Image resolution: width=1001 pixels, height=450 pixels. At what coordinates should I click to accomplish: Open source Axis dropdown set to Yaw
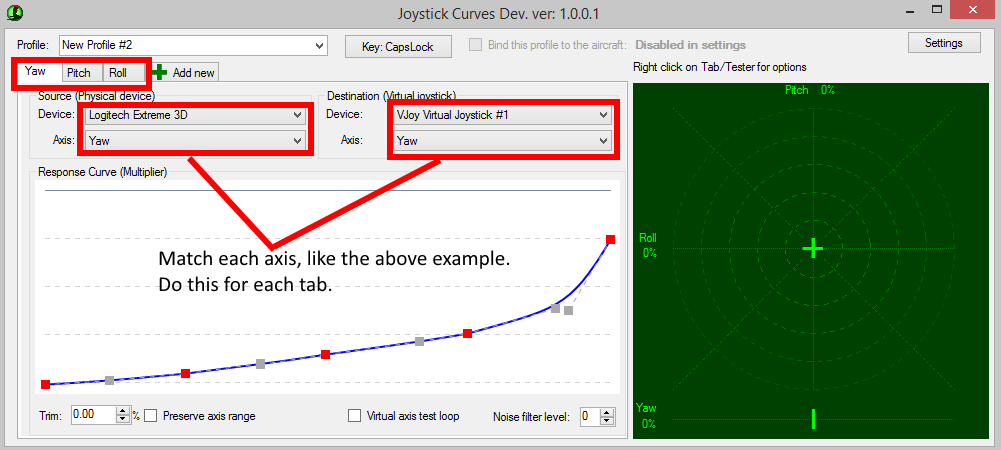[x=195, y=140]
